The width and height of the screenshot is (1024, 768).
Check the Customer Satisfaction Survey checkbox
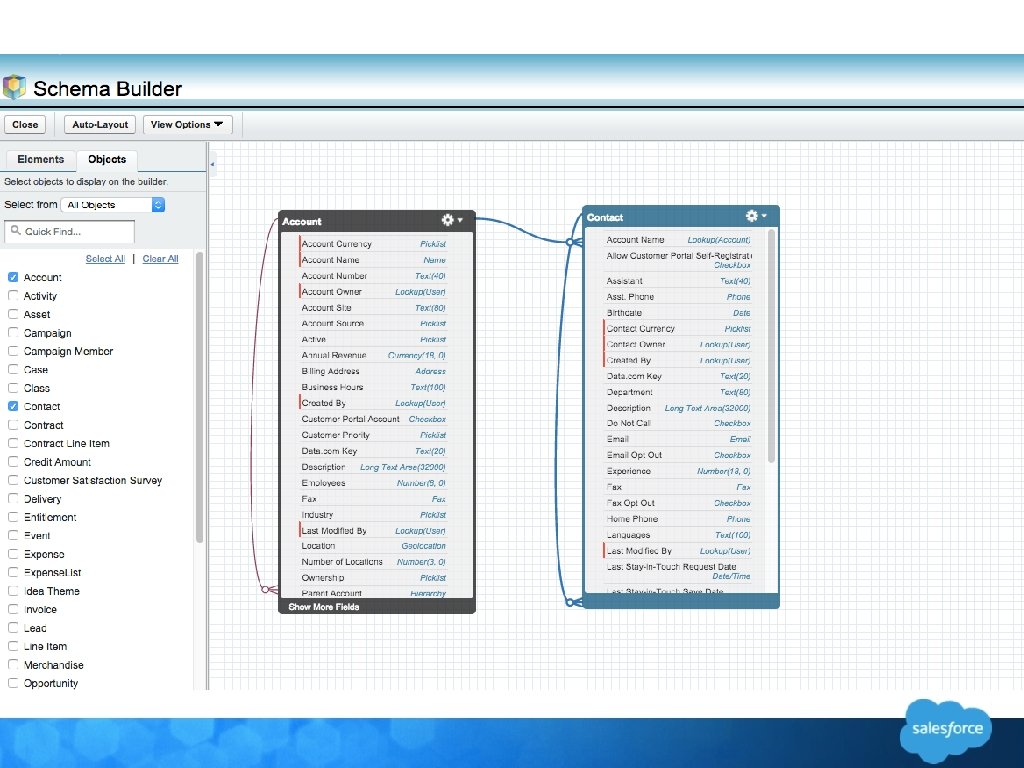[x=13, y=479]
